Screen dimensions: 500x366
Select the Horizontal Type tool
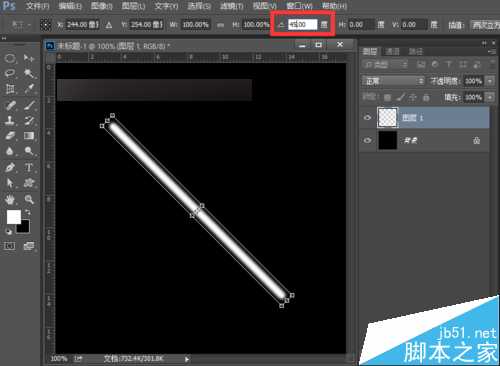(x=29, y=167)
